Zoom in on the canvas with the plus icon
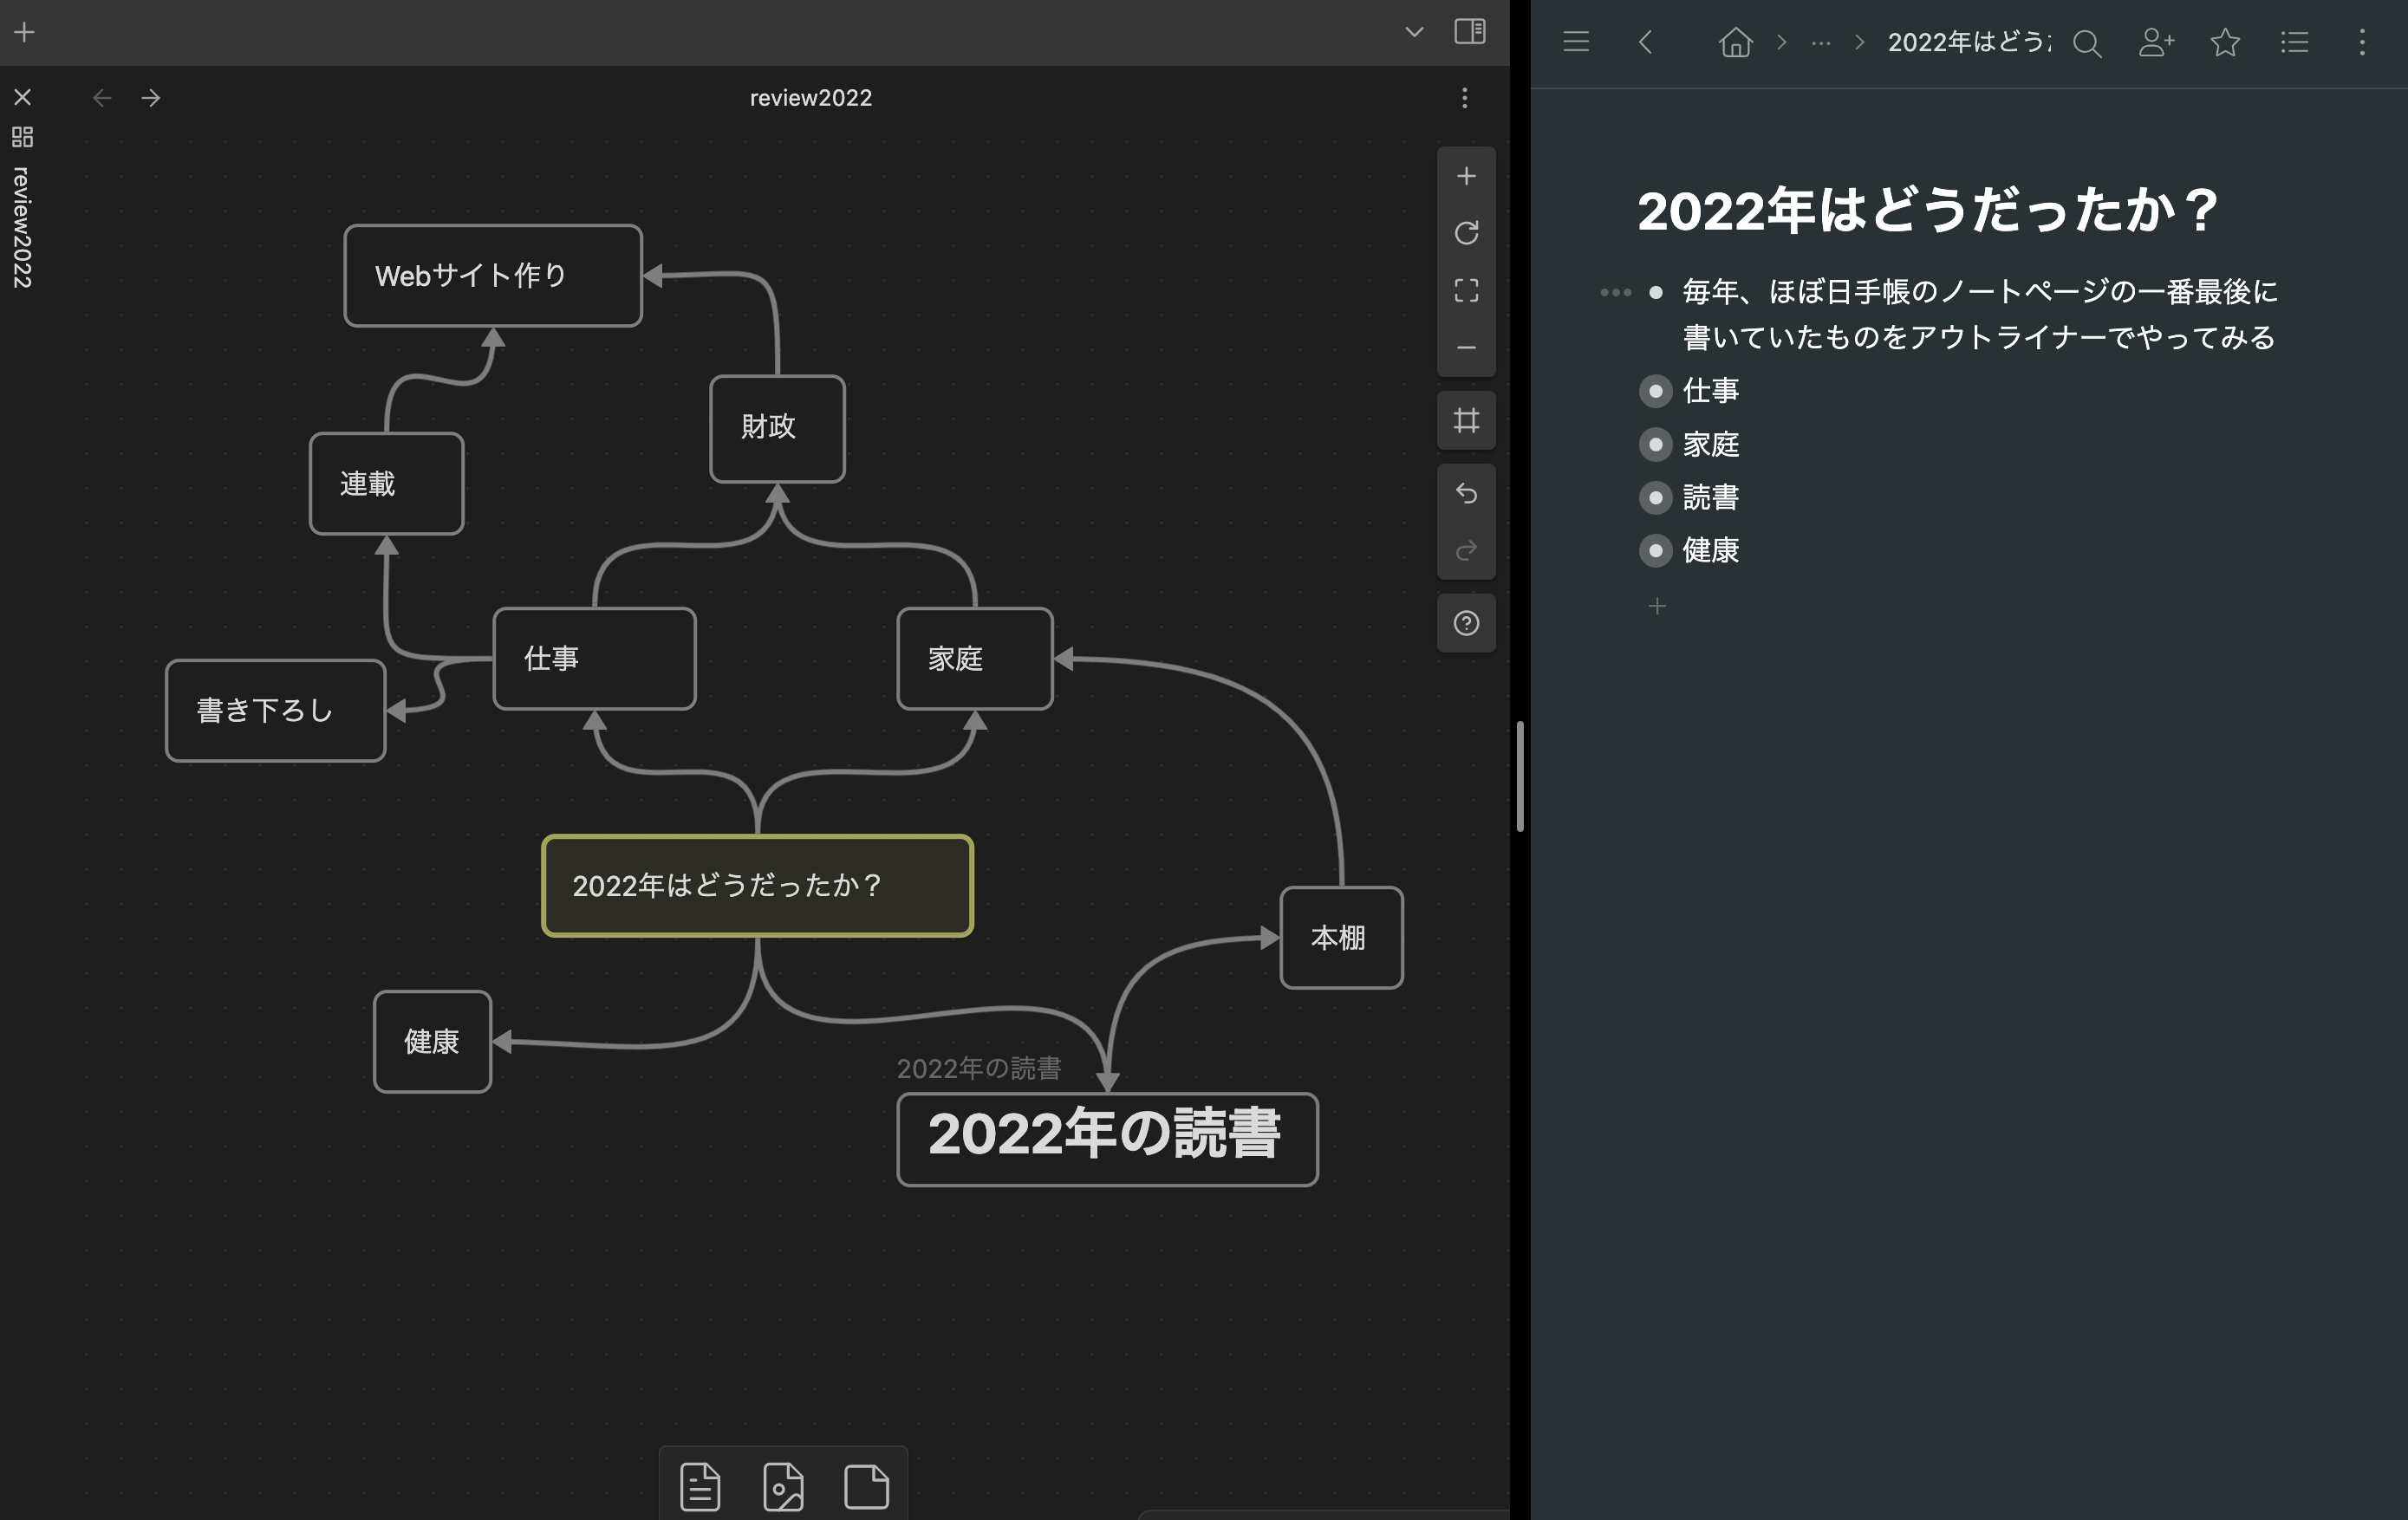The height and width of the screenshot is (1520, 2408). [x=1466, y=175]
